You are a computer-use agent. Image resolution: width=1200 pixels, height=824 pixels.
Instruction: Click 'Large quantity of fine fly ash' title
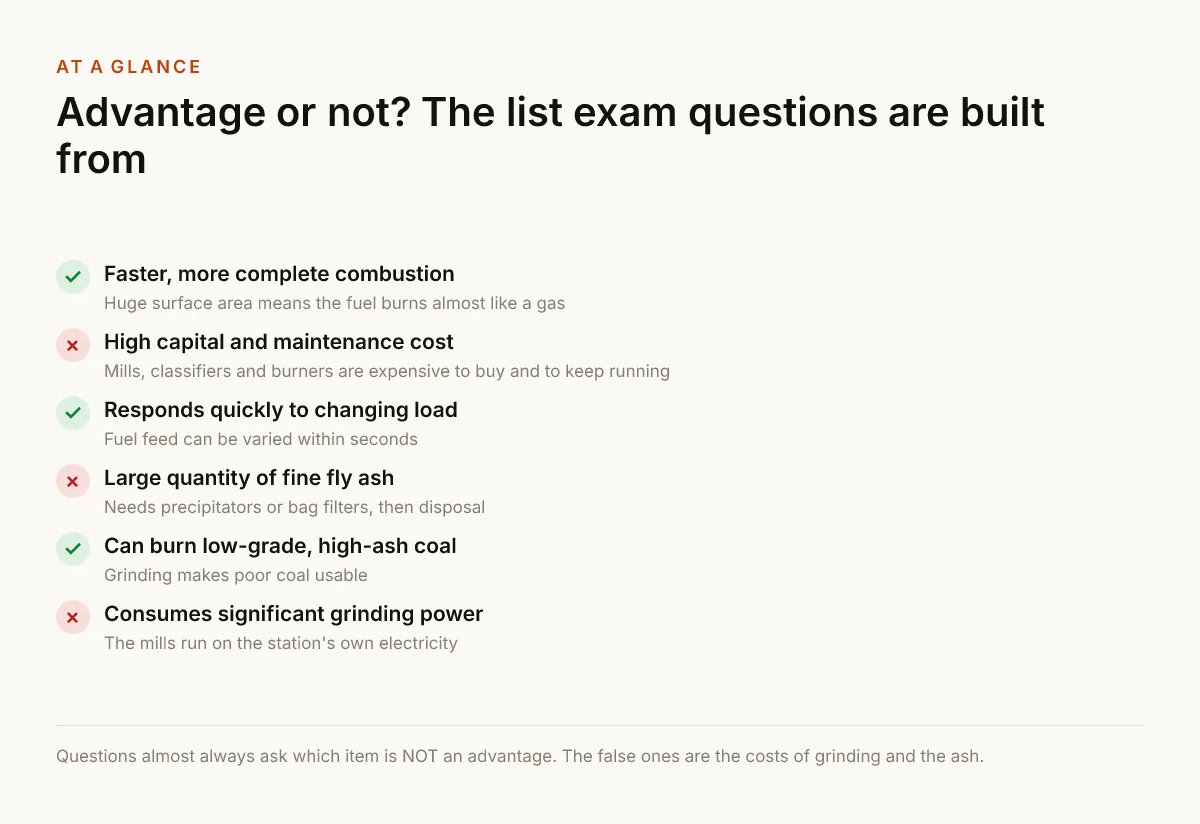249,478
